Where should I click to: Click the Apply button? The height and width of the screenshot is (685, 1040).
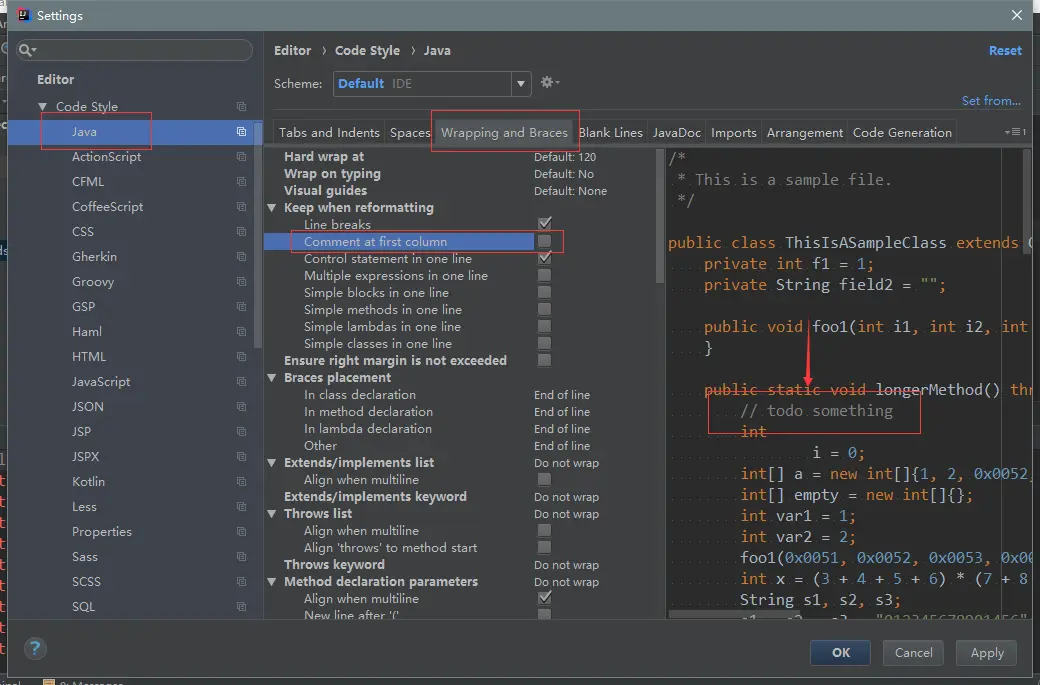[x=987, y=653]
